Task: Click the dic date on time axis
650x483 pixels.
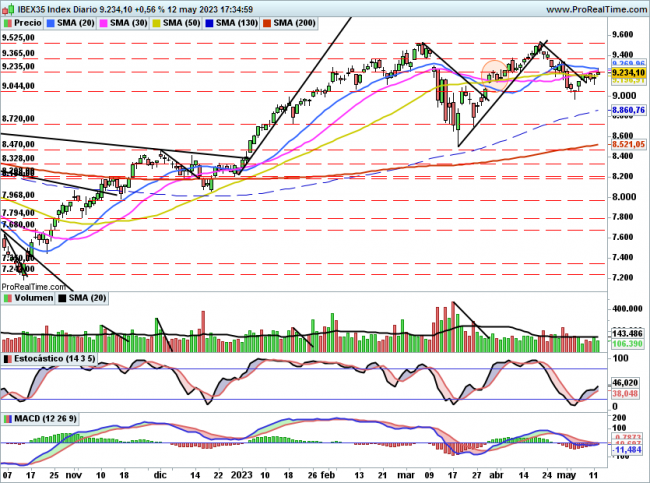Action: point(160,475)
